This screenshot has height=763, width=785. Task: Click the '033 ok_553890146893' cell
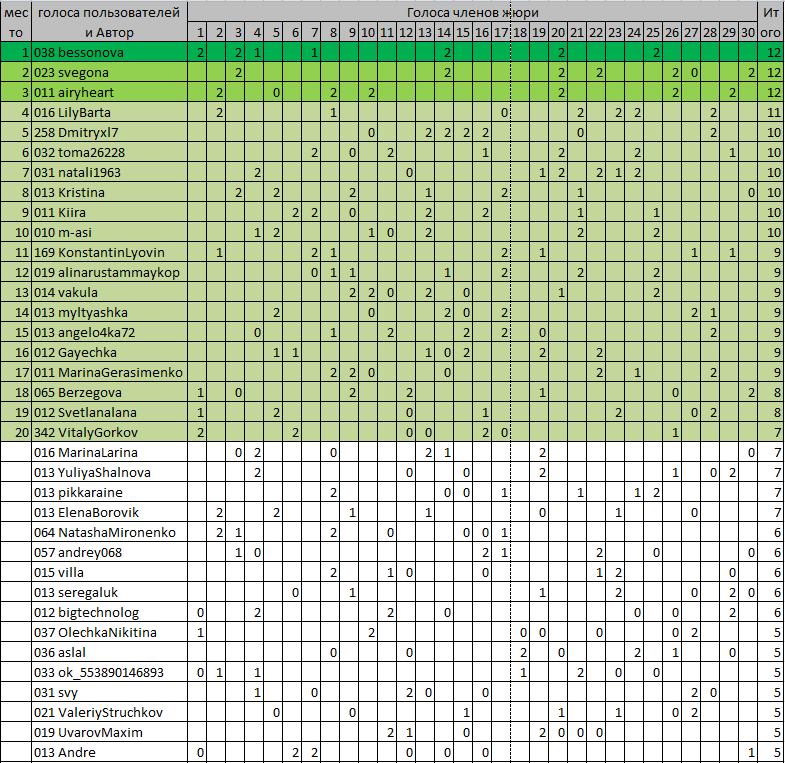point(109,673)
